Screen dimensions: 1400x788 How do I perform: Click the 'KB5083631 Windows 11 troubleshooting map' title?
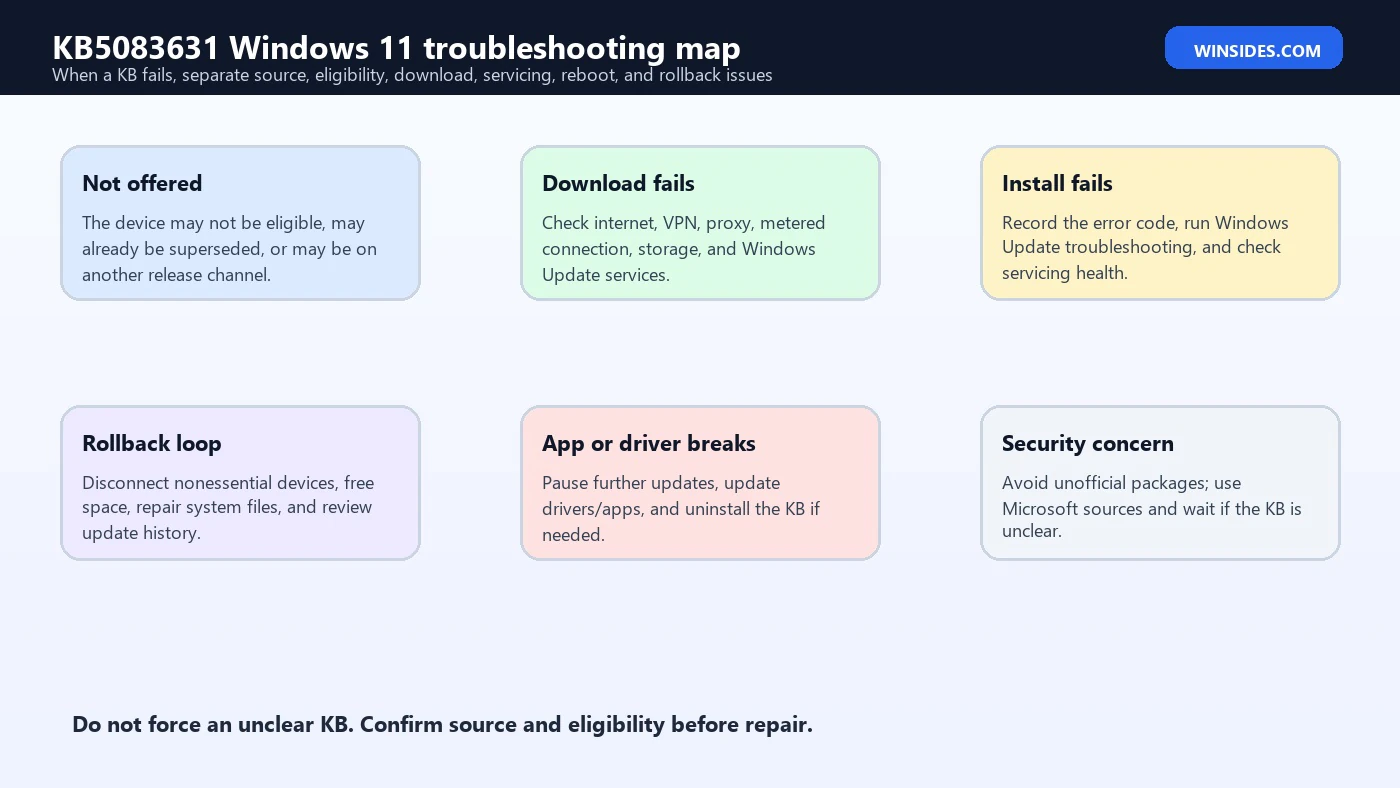(x=396, y=47)
